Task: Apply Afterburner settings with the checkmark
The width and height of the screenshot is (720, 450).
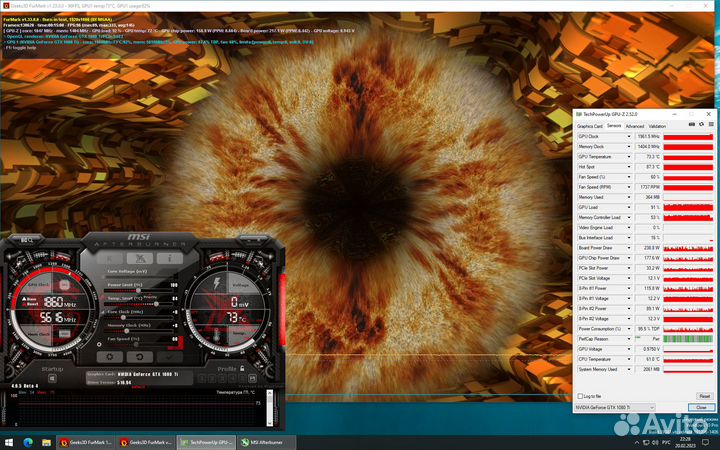Action: [x=169, y=356]
